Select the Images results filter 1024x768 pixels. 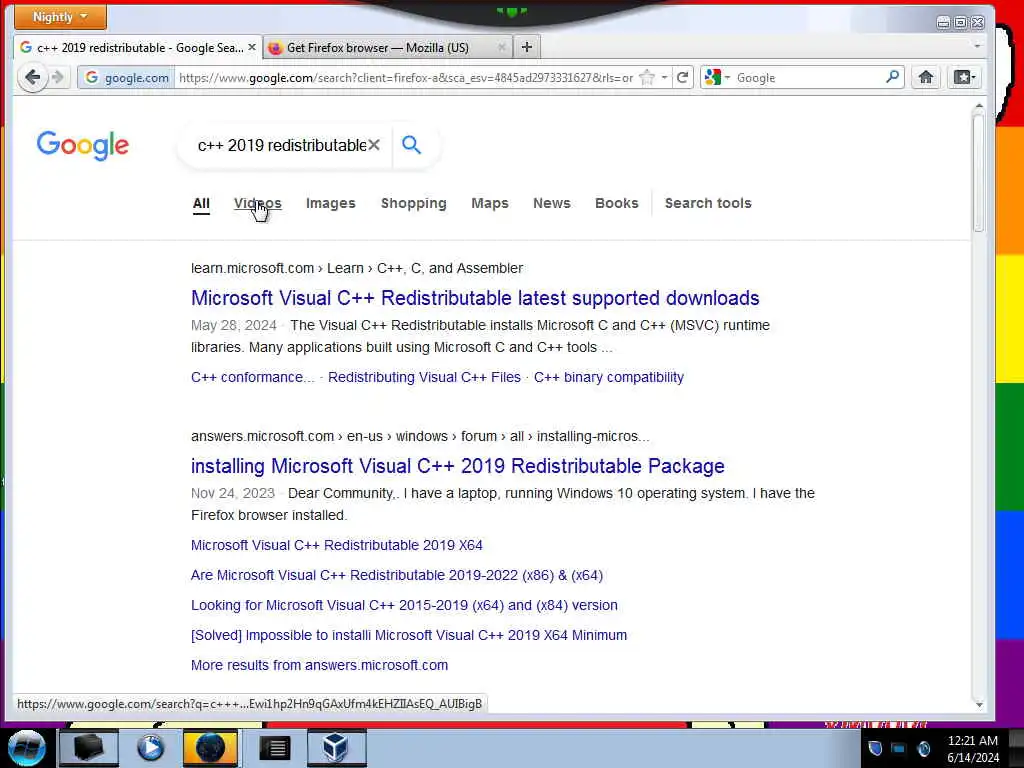coord(330,203)
